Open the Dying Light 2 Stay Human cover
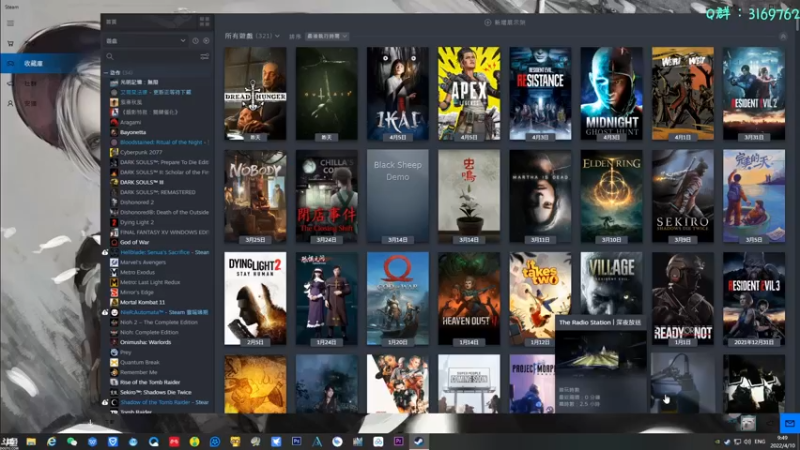Image resolution: width=800 pixels, height=450 pixels. coord(255,298)
